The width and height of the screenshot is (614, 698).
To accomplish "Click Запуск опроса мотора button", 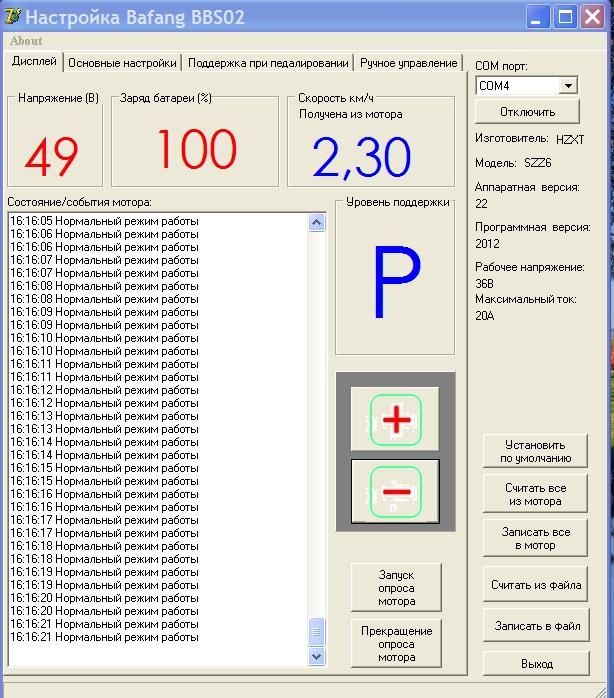I will click(396, 588).
